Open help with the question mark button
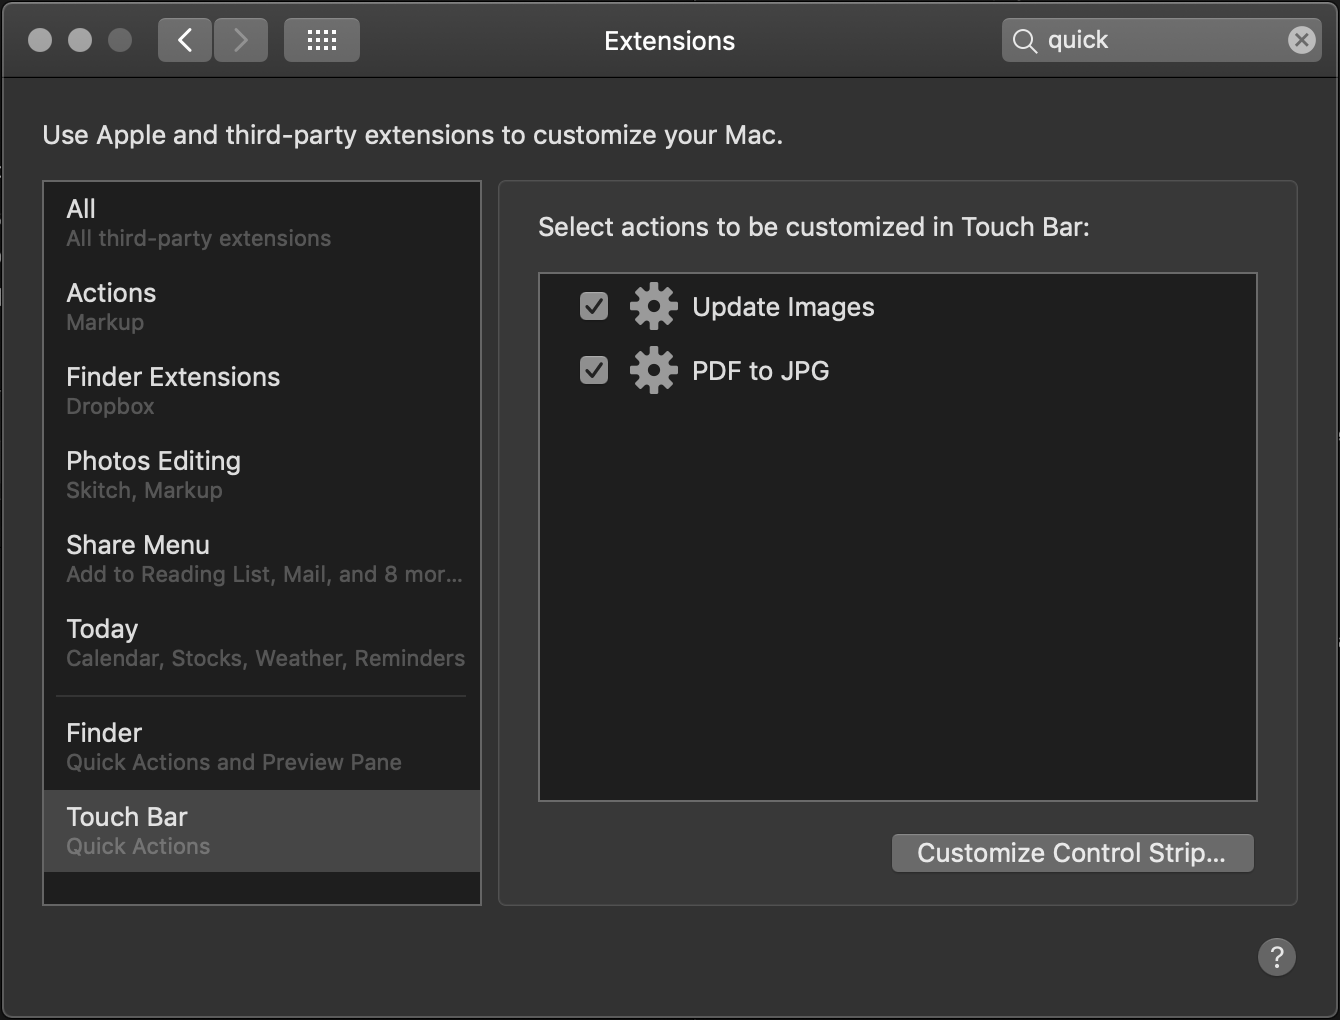 coord(1277,957)
